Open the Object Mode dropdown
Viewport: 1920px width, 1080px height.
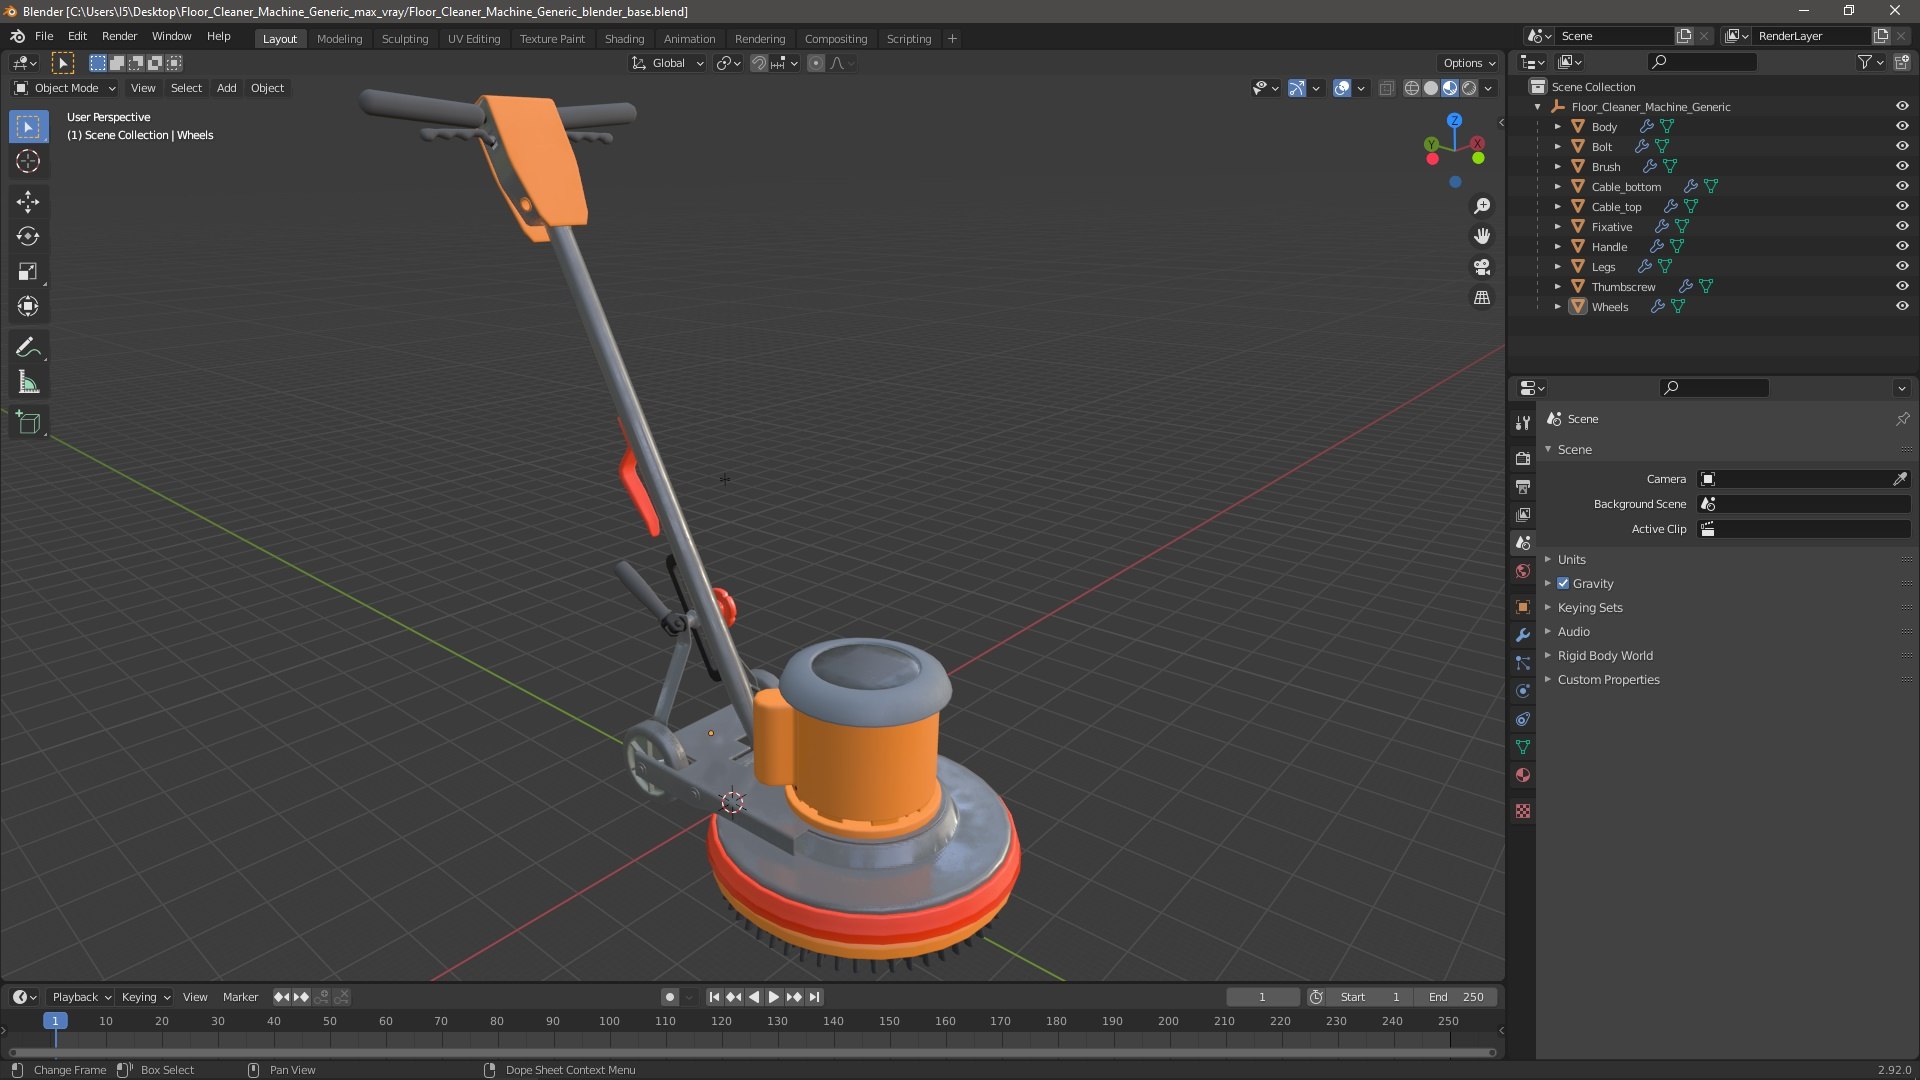click(65, 88)
